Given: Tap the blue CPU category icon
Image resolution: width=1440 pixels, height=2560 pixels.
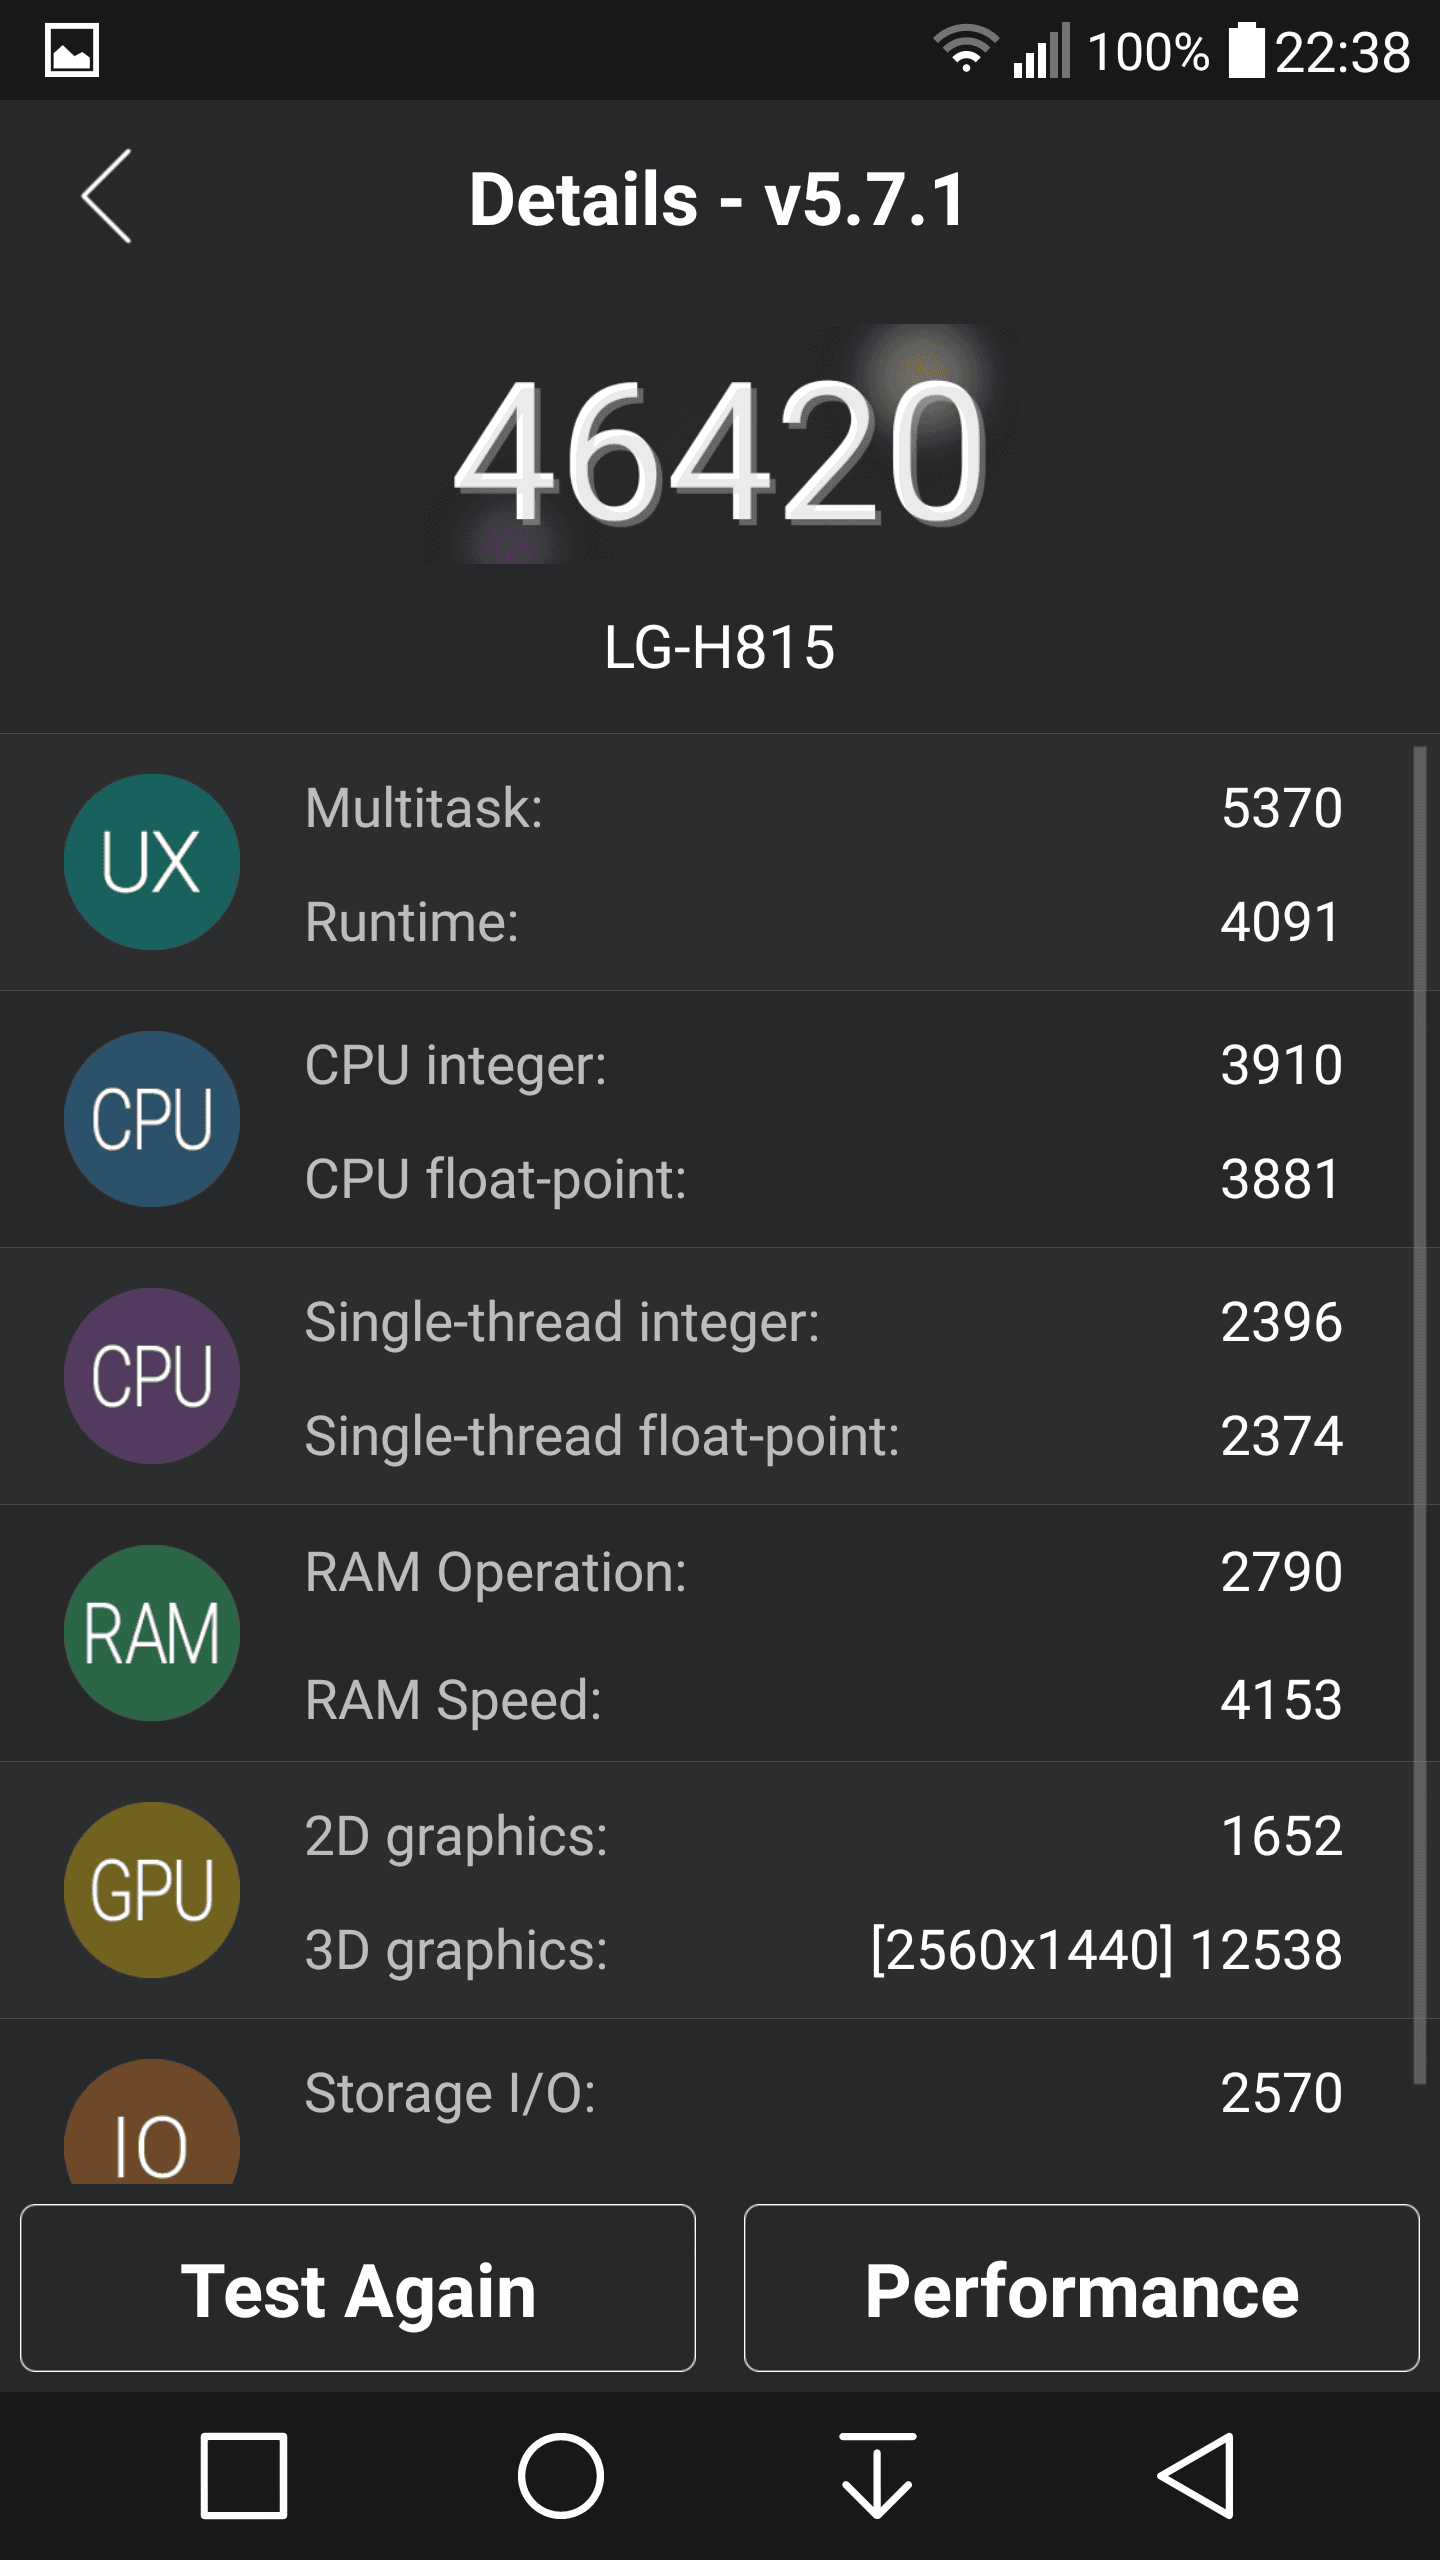Looking at the screenshot, I should coord(152,1118).
